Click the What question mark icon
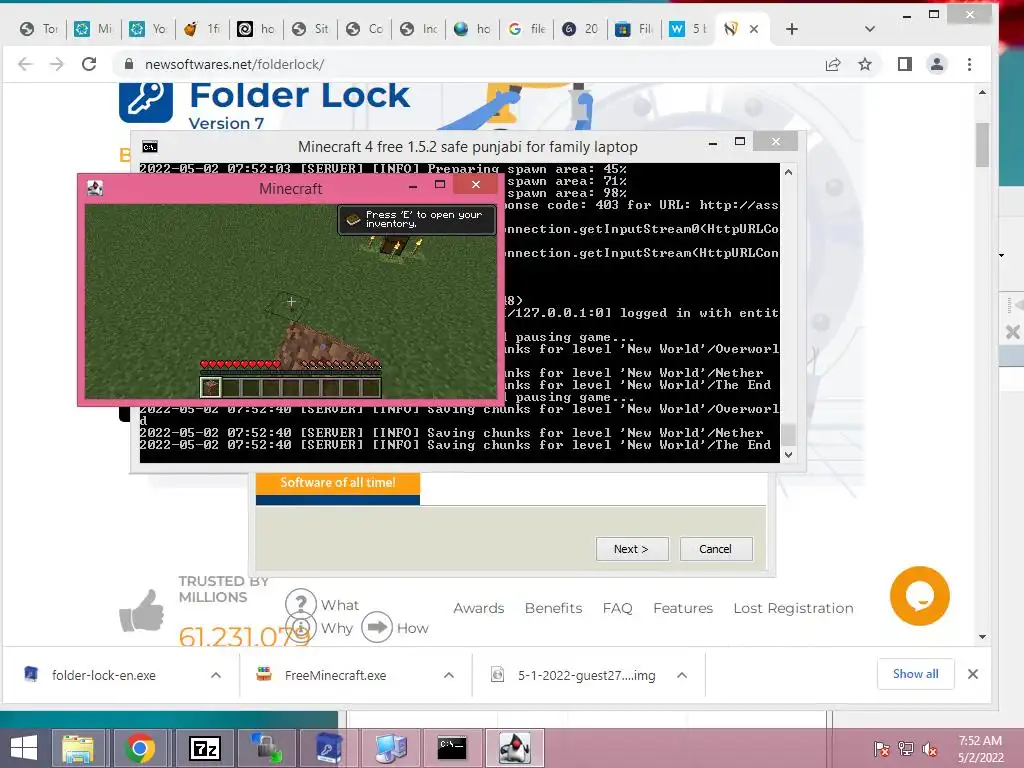 [x=300, y=603]
